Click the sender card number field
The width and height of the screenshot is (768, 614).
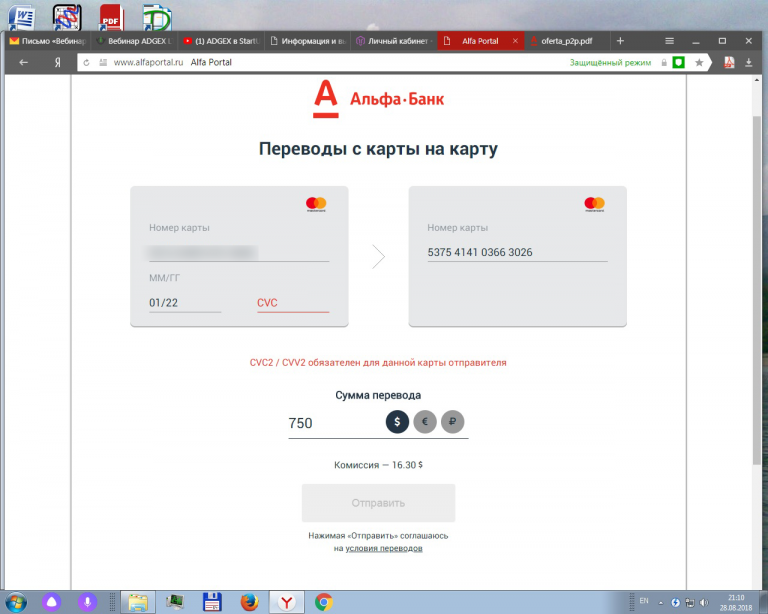coord(239,252)
